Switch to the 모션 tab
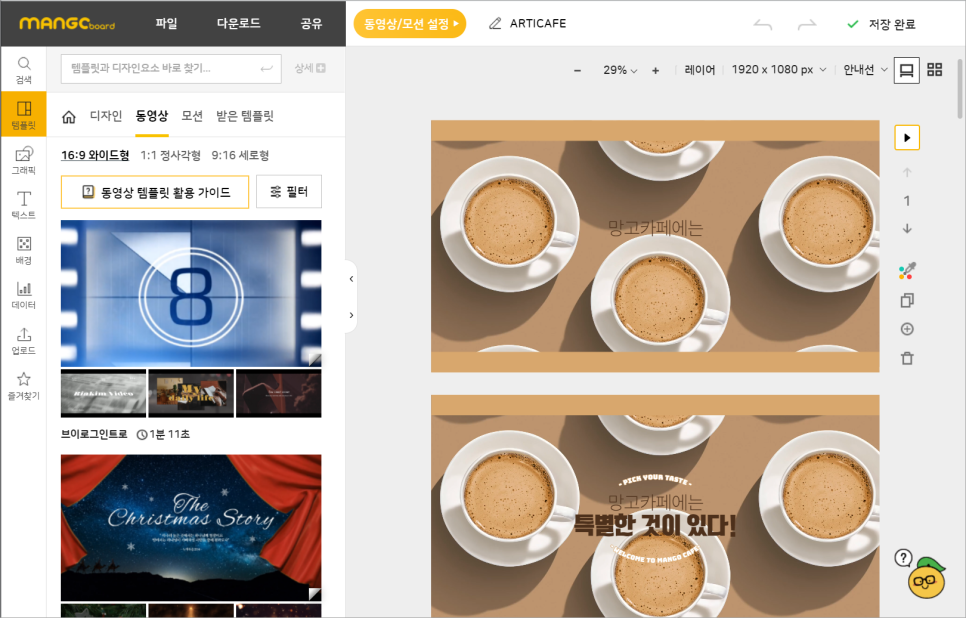The height and width of the screenshot is (618, 966). [x=192, y=116]
